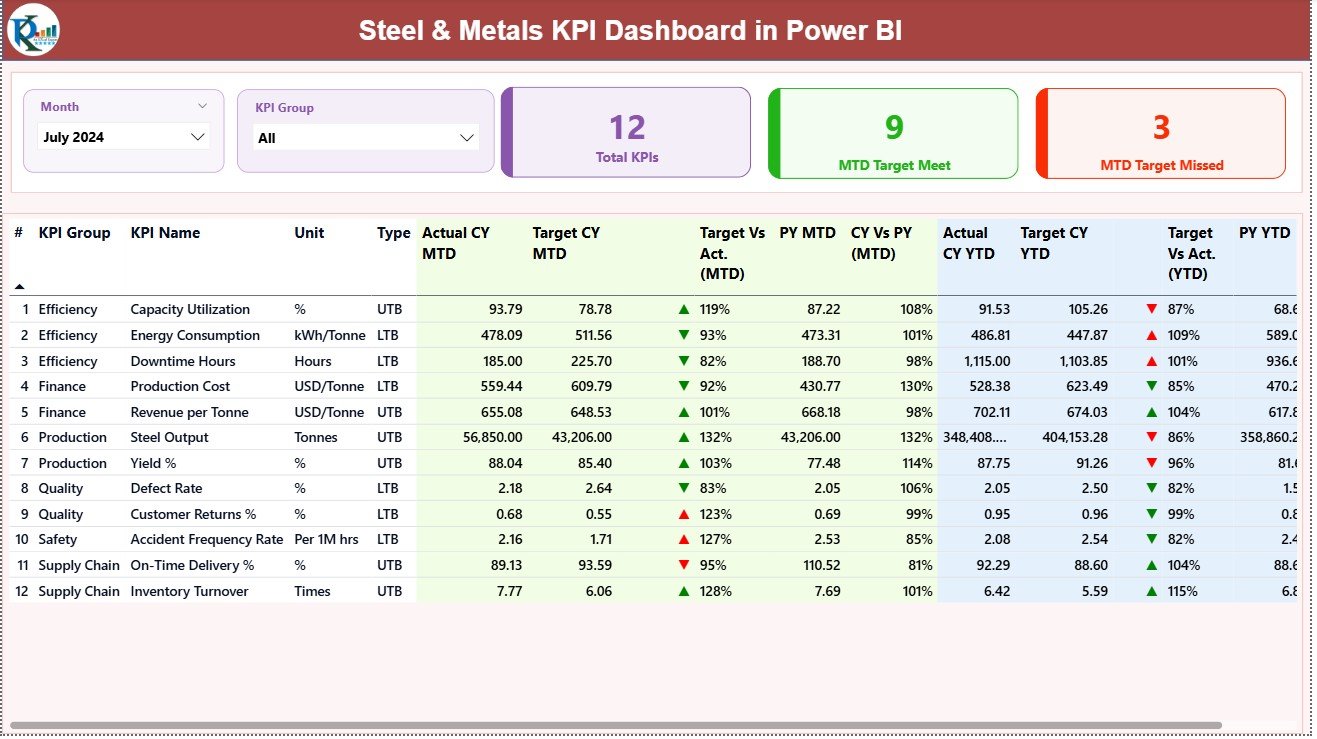Viewport: 1317px width, 739px height.
Task: Select the 12 Total KPIs card
Action: click(x=626, y=133)
